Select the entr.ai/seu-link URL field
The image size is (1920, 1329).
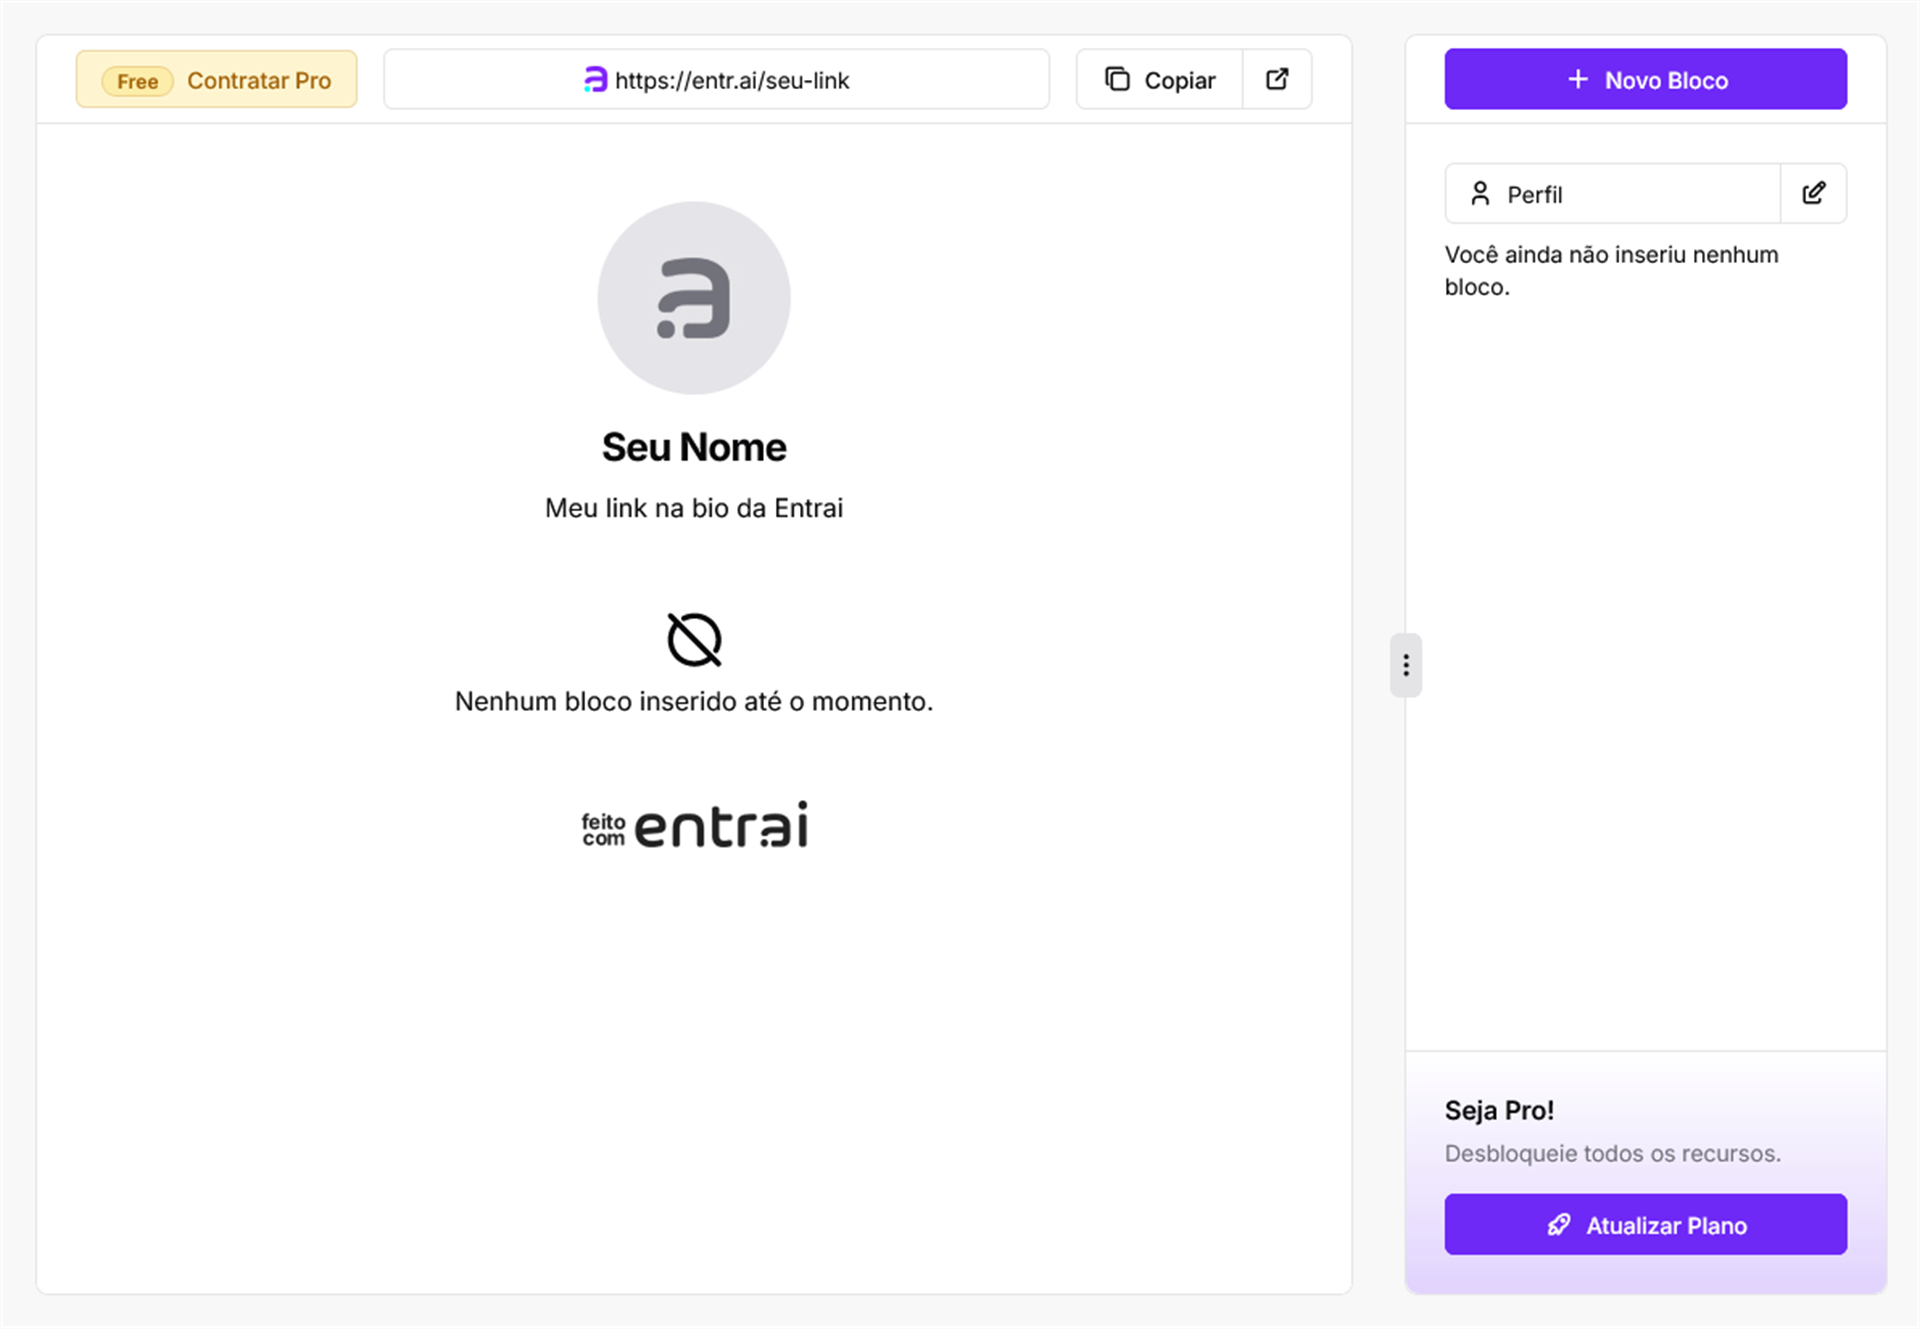click(x=732, y=81)
